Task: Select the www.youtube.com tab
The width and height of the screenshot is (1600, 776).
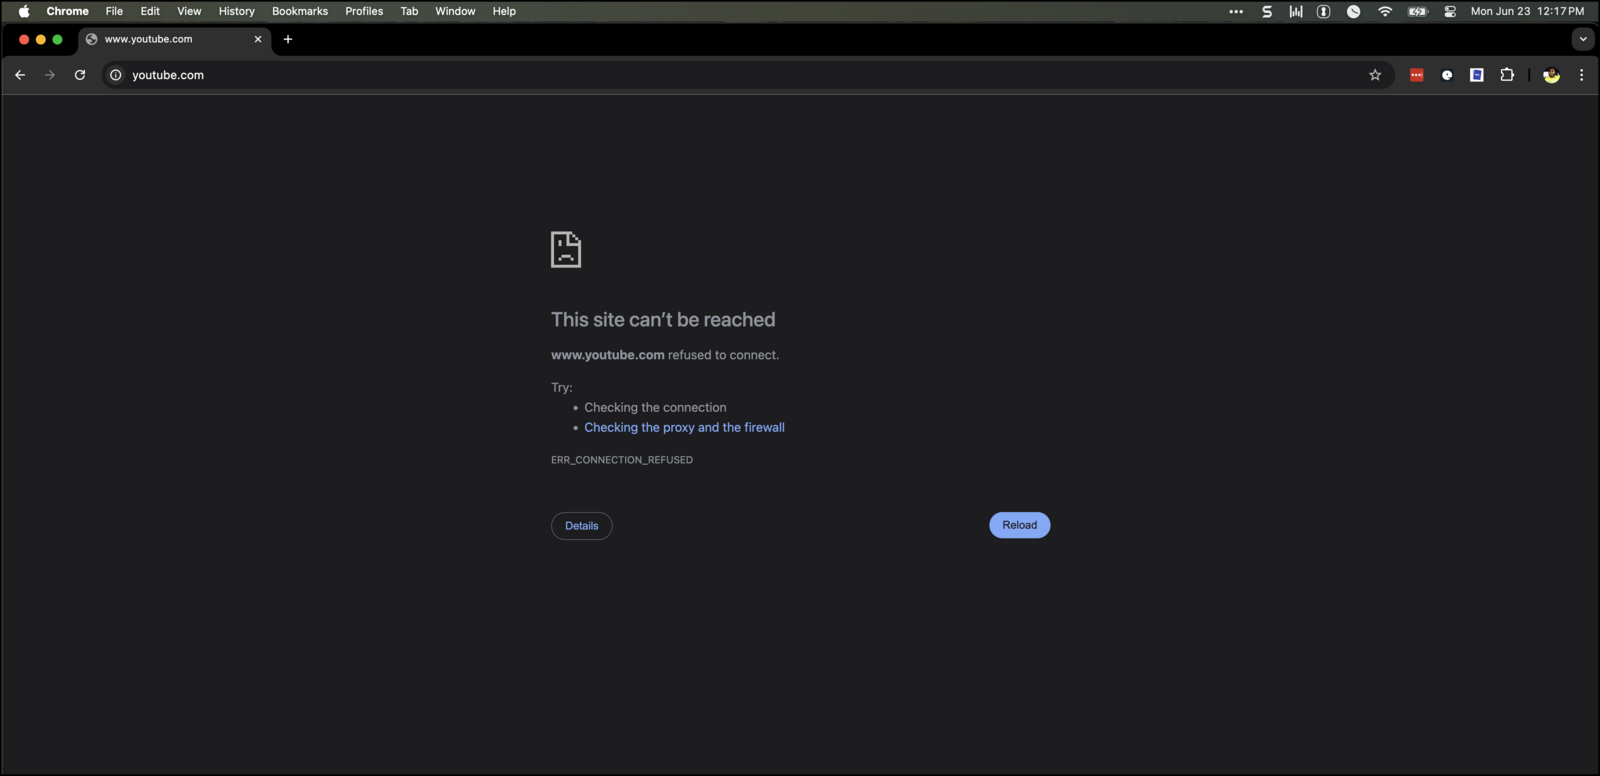Action: click(x=165, y=39)
